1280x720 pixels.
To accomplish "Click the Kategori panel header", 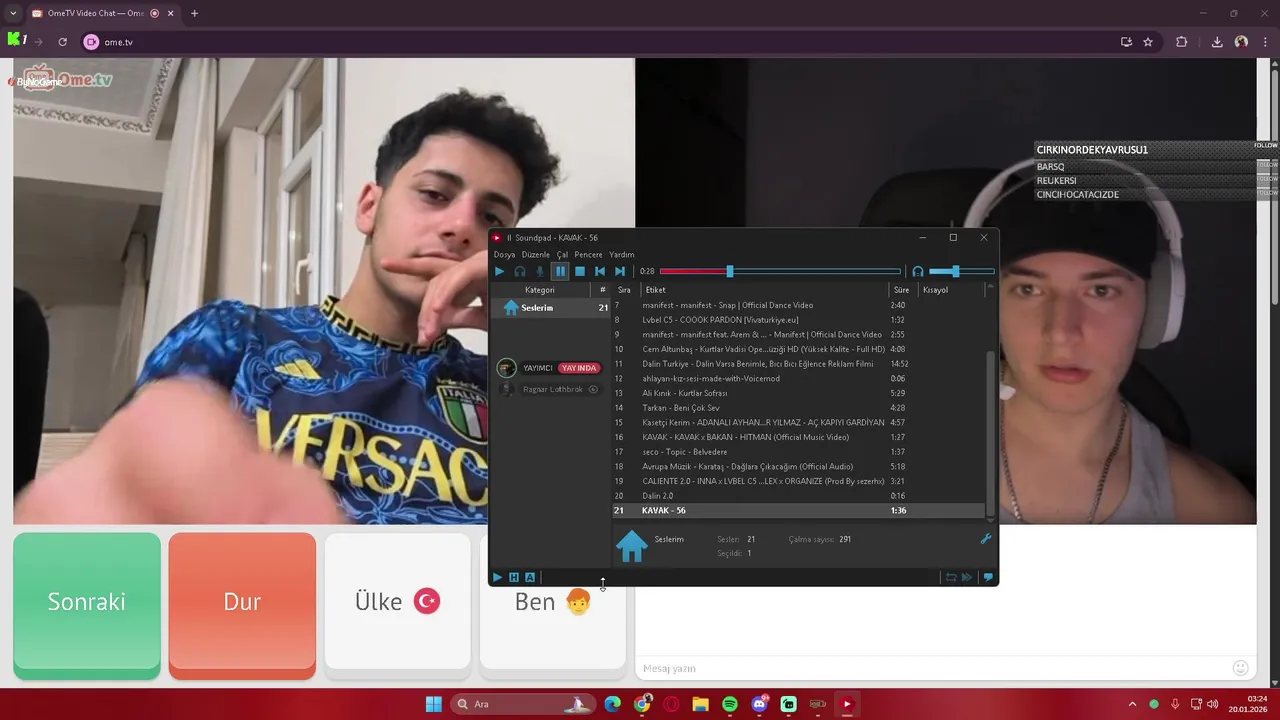I will coord(540,290).
